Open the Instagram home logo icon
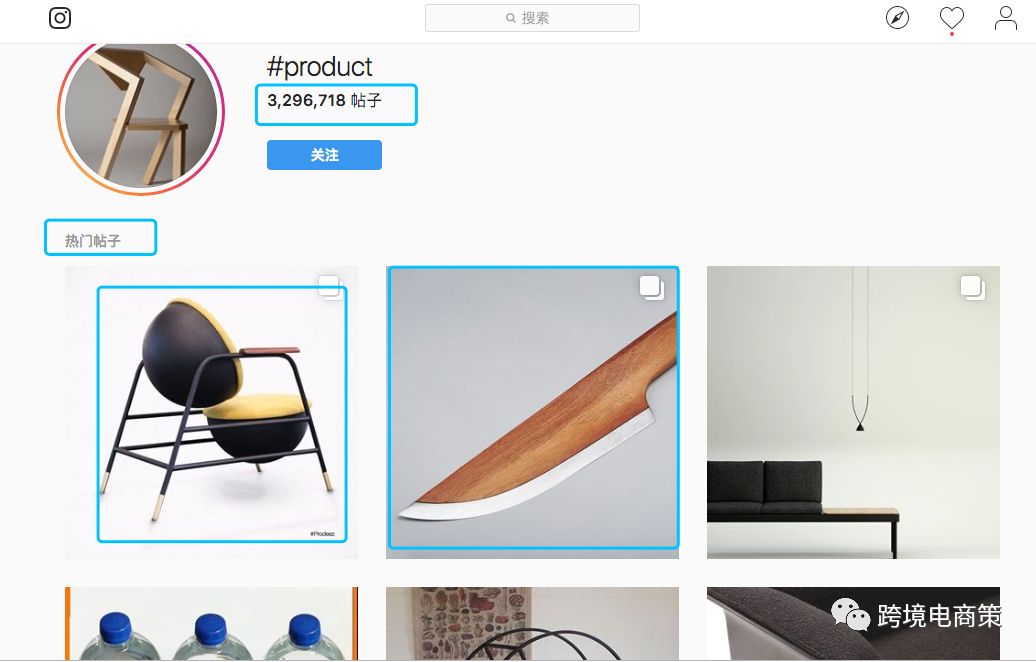The image size is (1036, 662). pyautogui.click(x=60, y=18)
